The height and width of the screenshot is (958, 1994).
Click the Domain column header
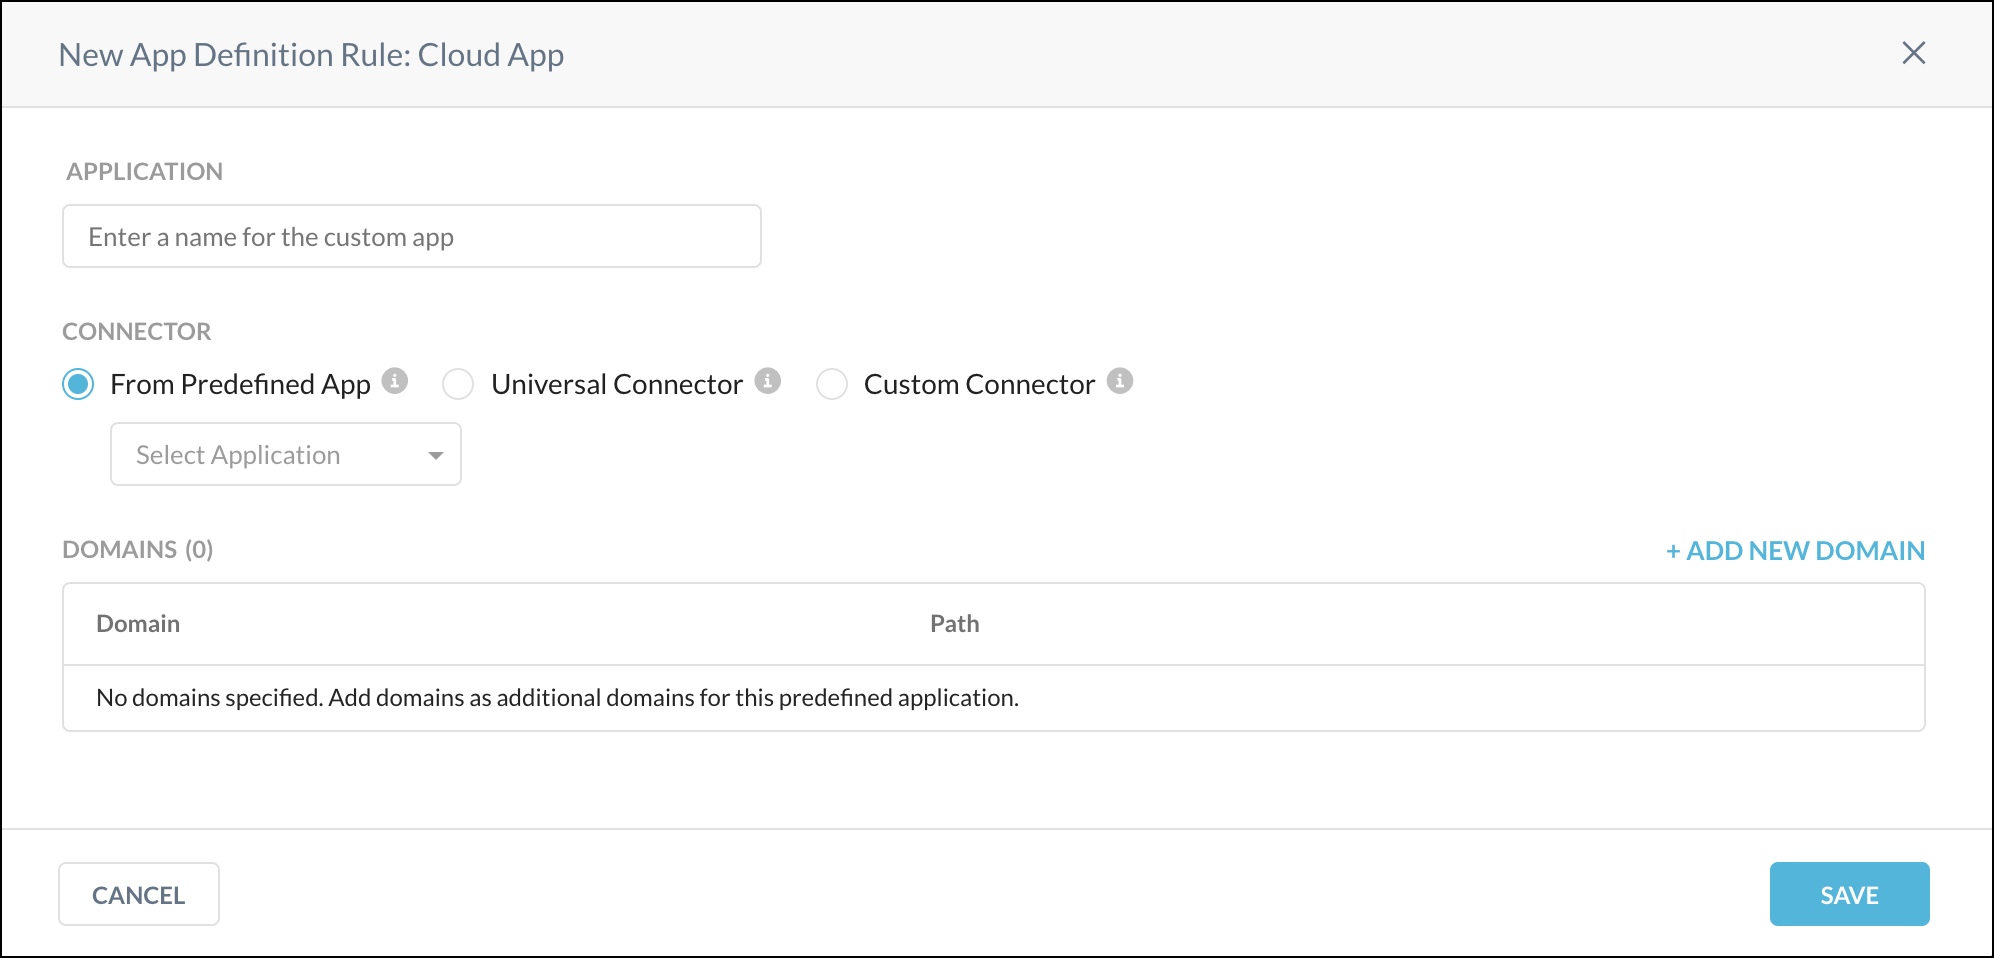(138, 624)
